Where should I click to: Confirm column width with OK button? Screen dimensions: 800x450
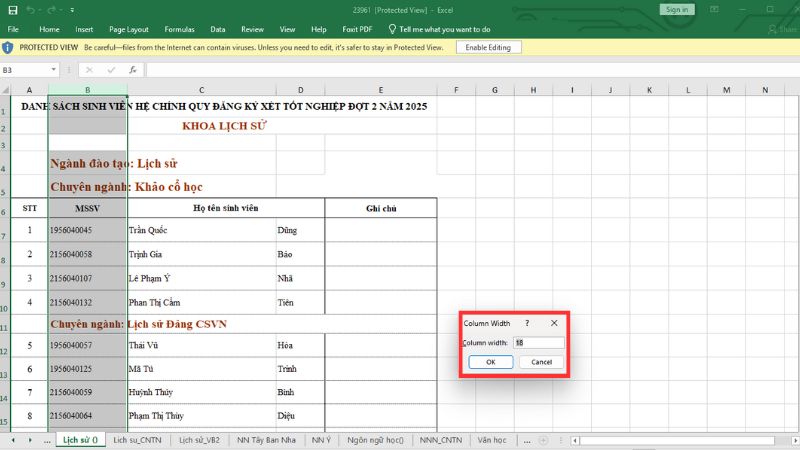tap(490, 362)
